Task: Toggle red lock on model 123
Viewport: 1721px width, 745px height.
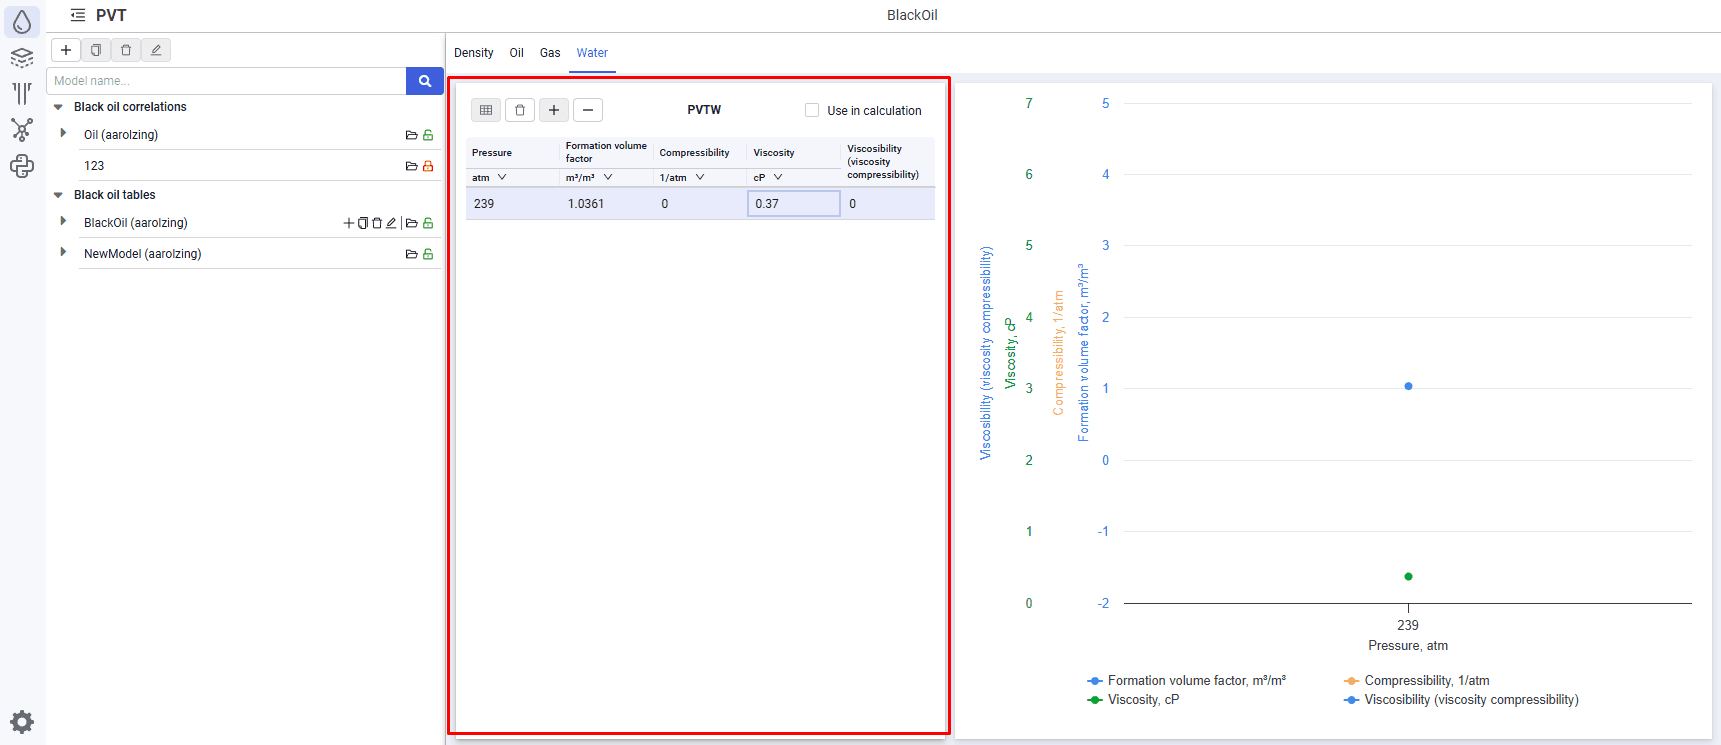Action: 428,166
